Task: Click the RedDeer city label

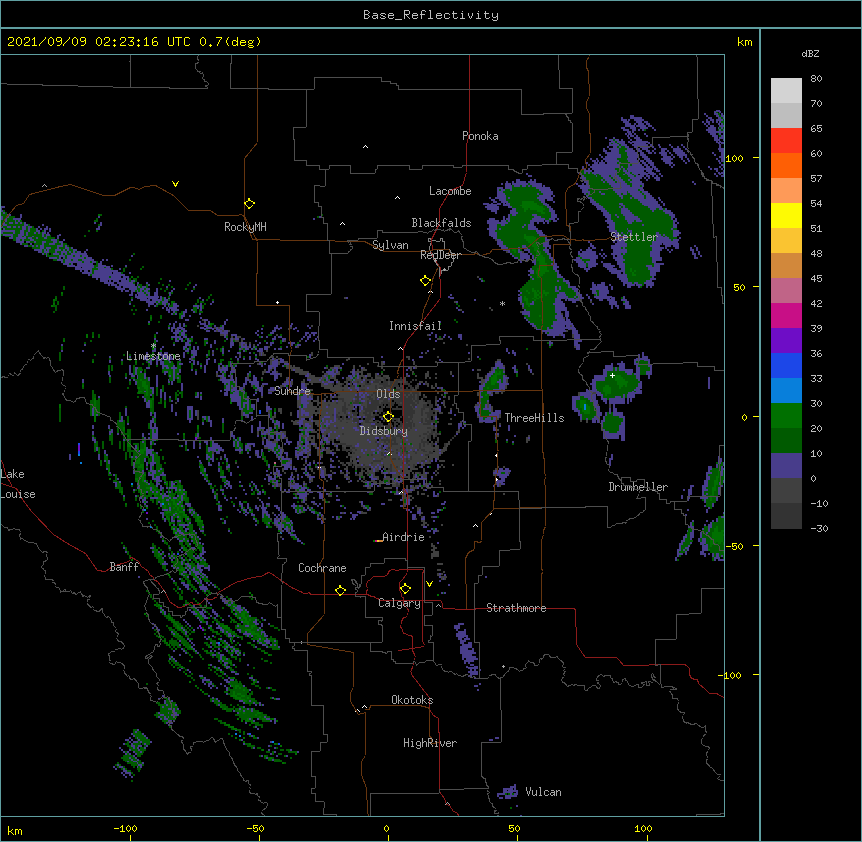Action: [x=440, y=255]
